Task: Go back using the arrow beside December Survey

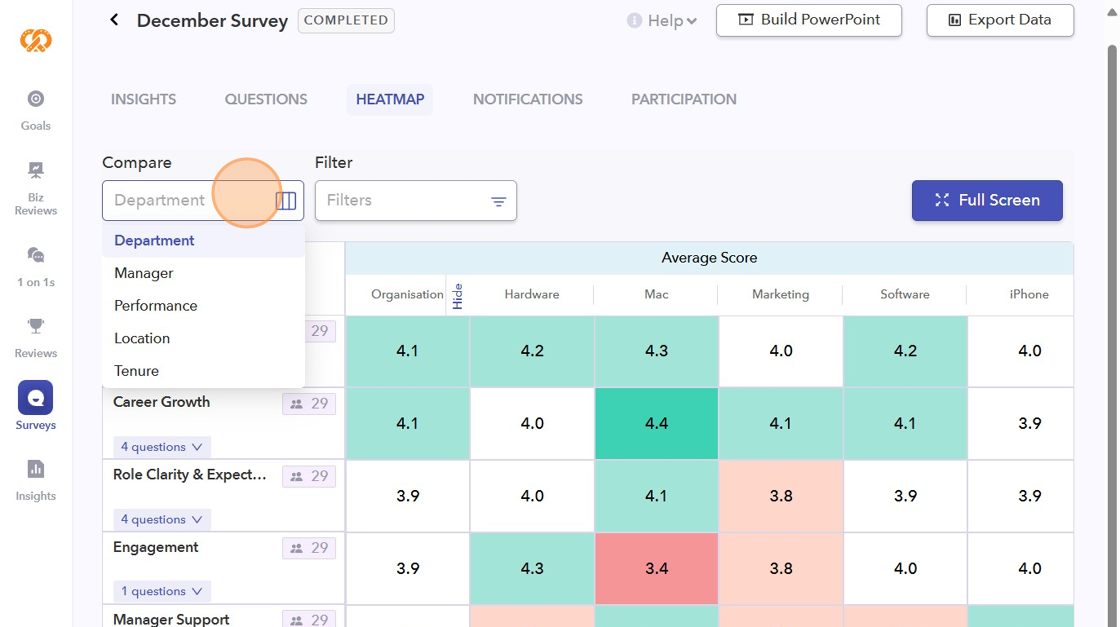Action: pos(114,20)
